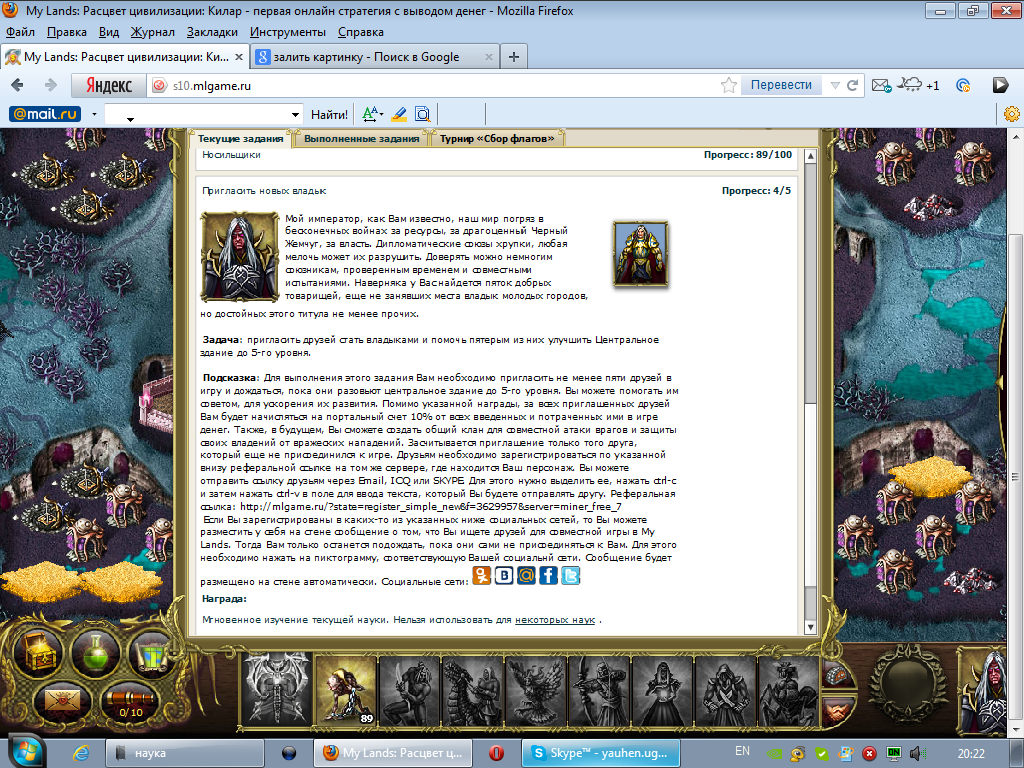This screenshot has width=1024, height=768.
Task: Open the treasure chest game icon
Action: pyautogui.click(x=38, y=653)
